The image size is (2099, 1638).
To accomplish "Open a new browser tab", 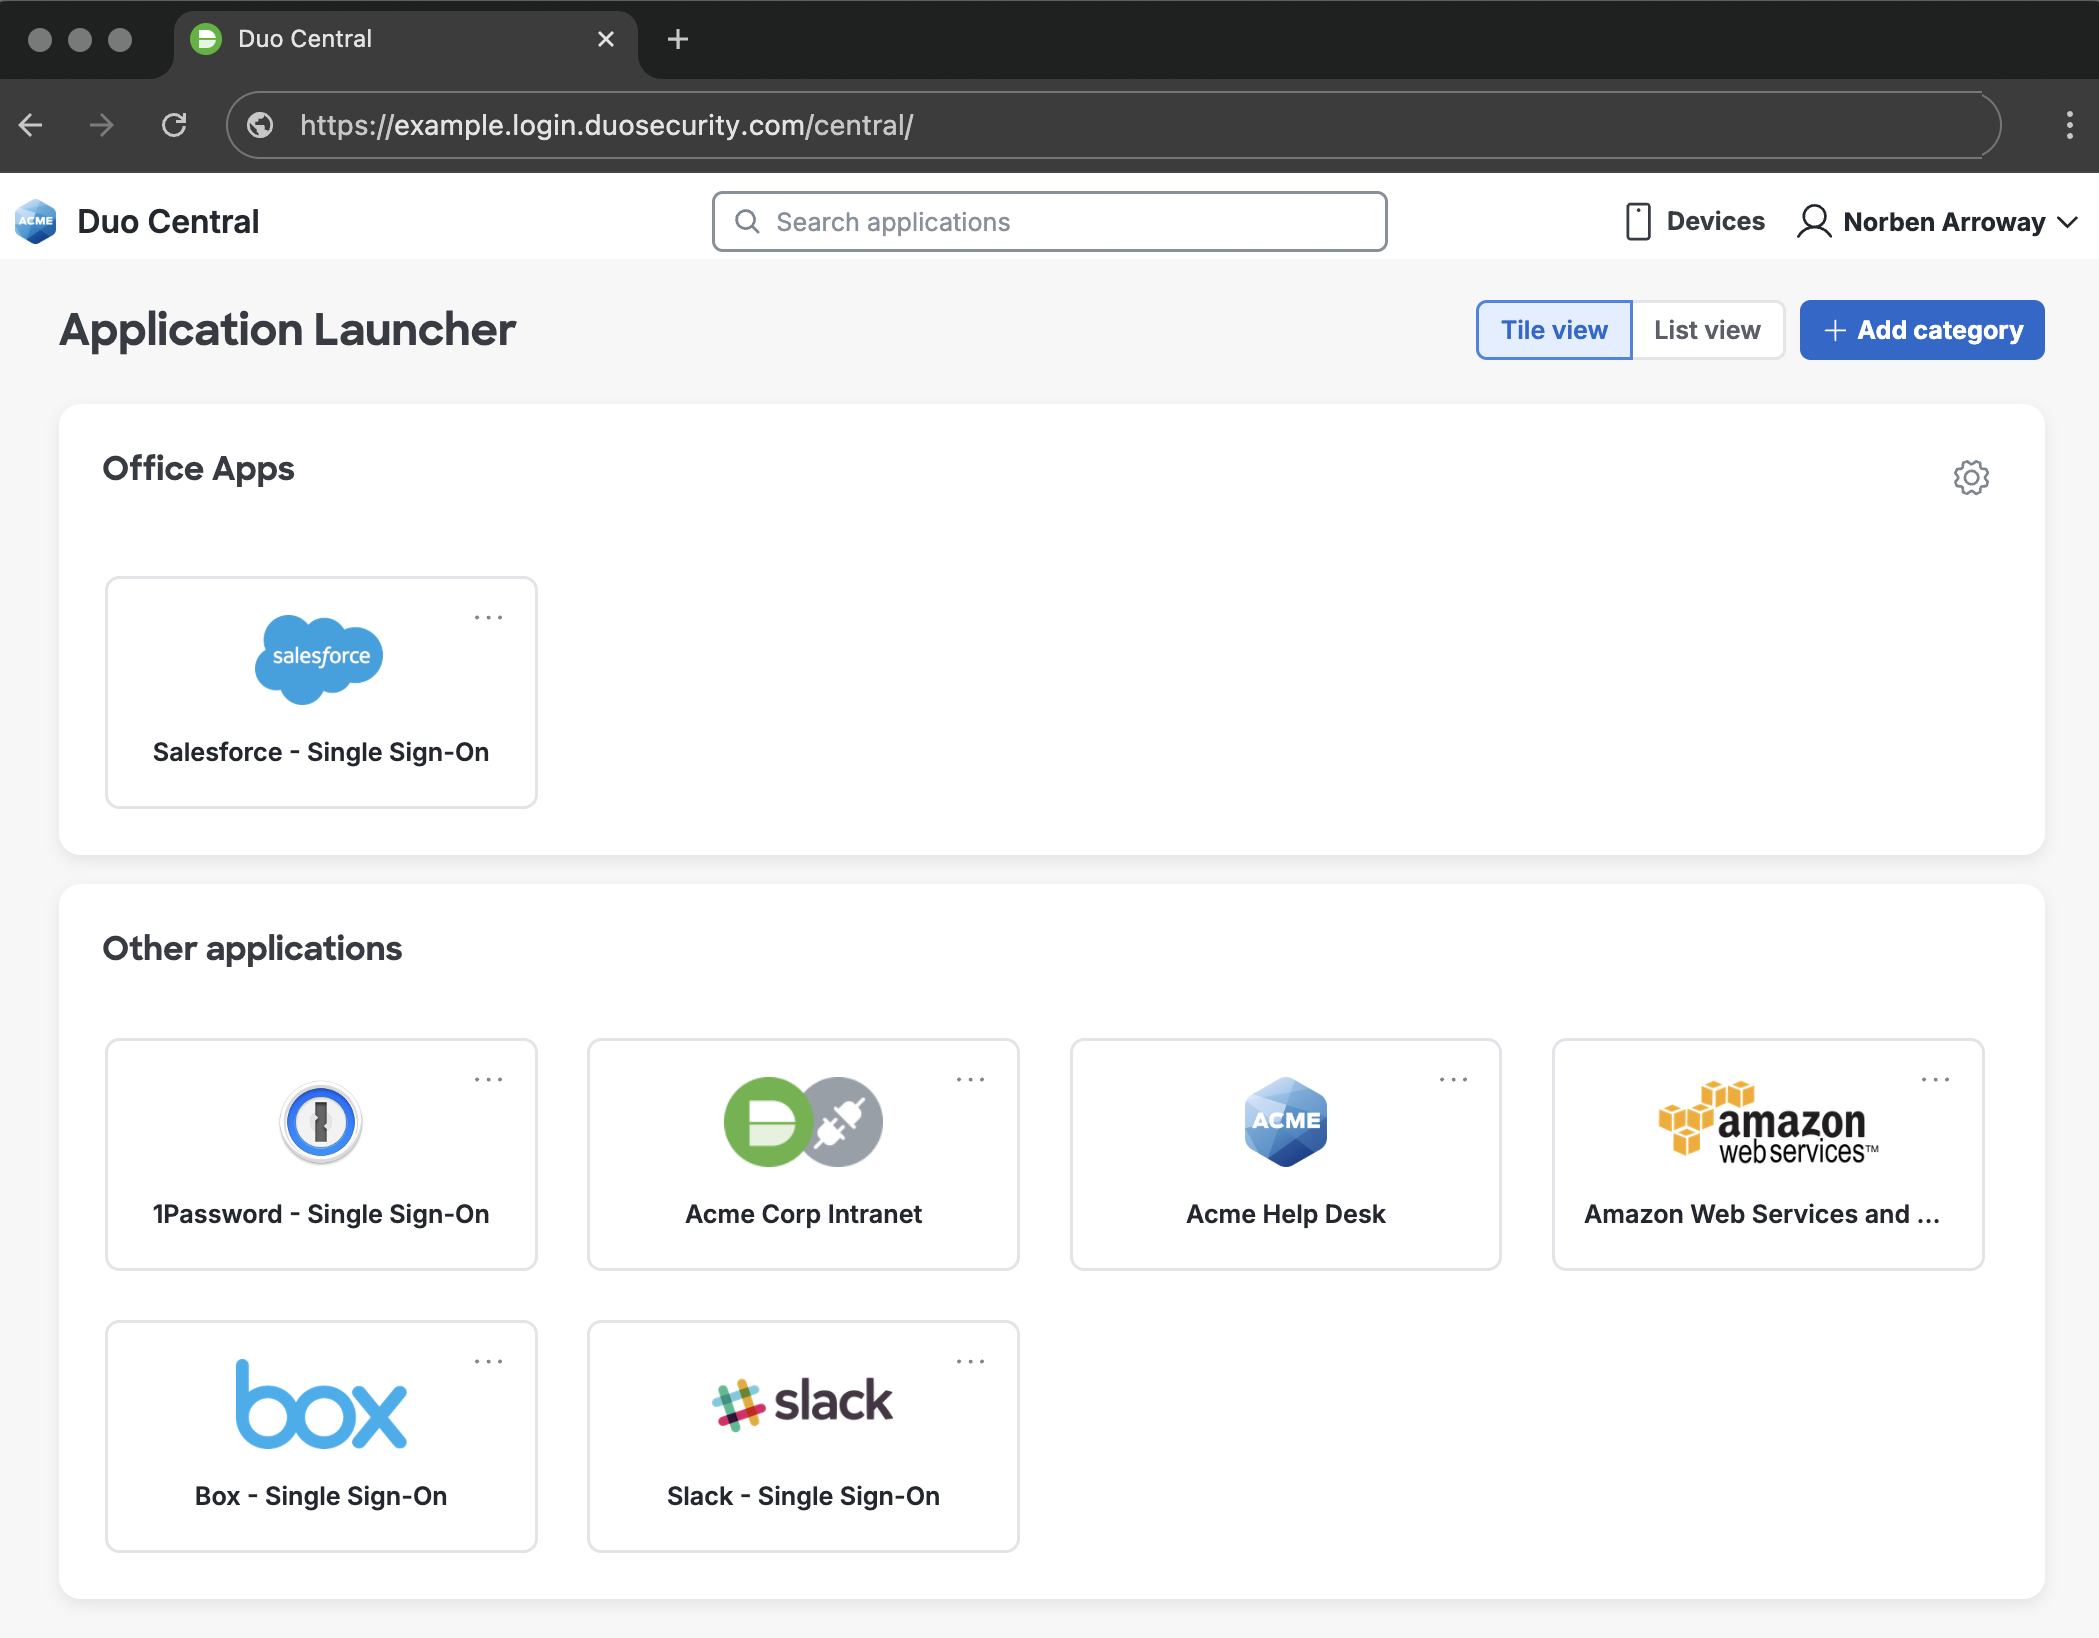I will [x=678, y=39].
